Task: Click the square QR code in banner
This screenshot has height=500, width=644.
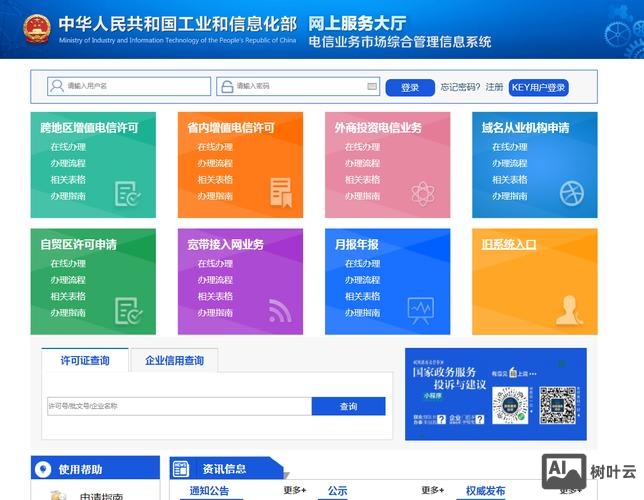Action: (x=557, y=405)
